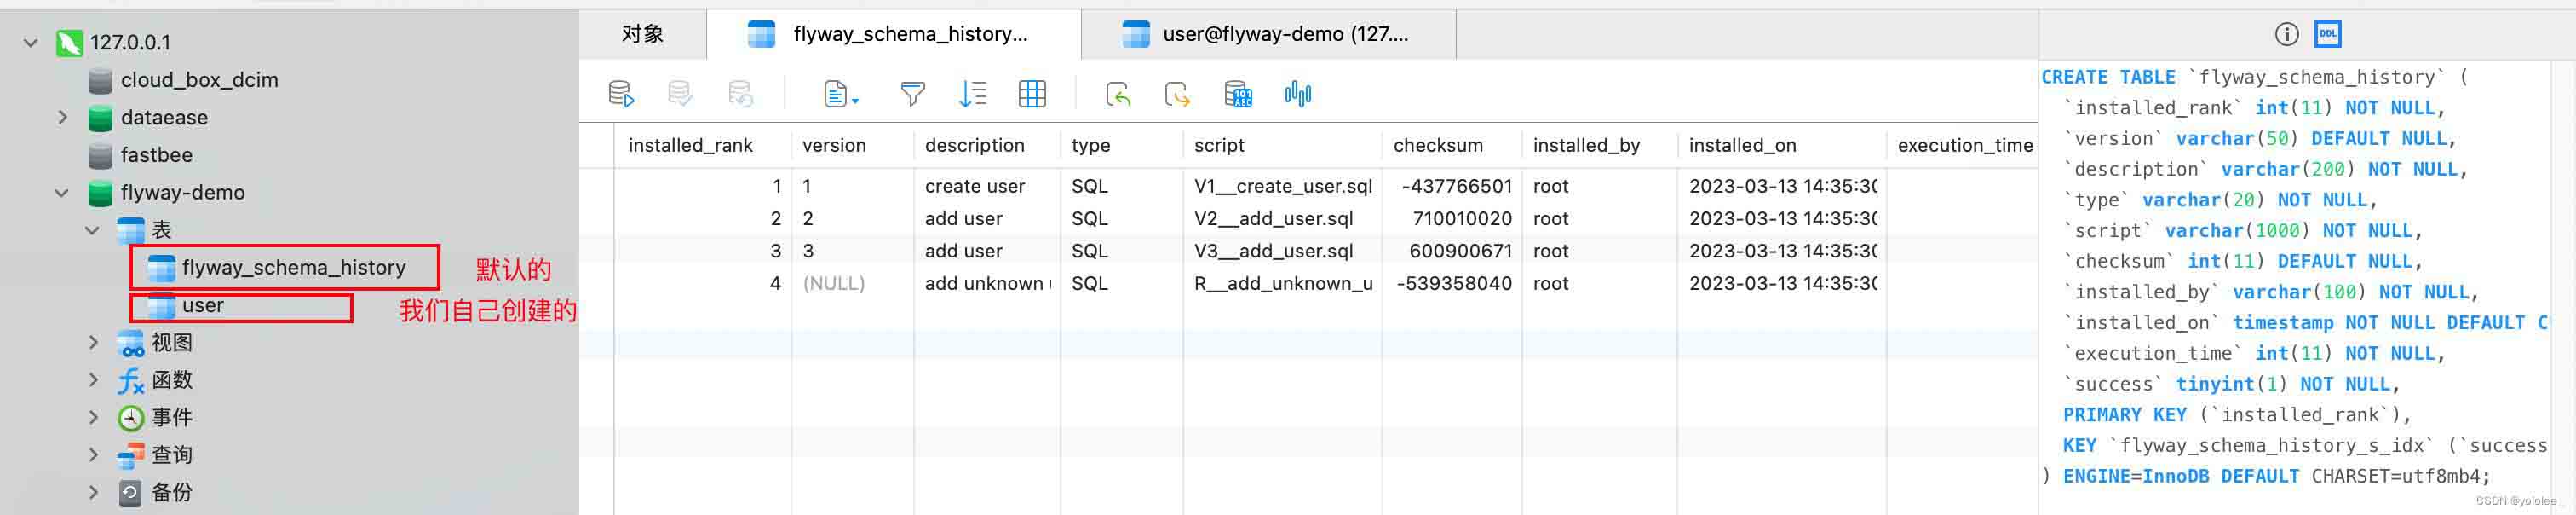Collapse the 127.0.0.1 connection node
The height and width of the screenshot is (515, 2576).
coord(31,43)
